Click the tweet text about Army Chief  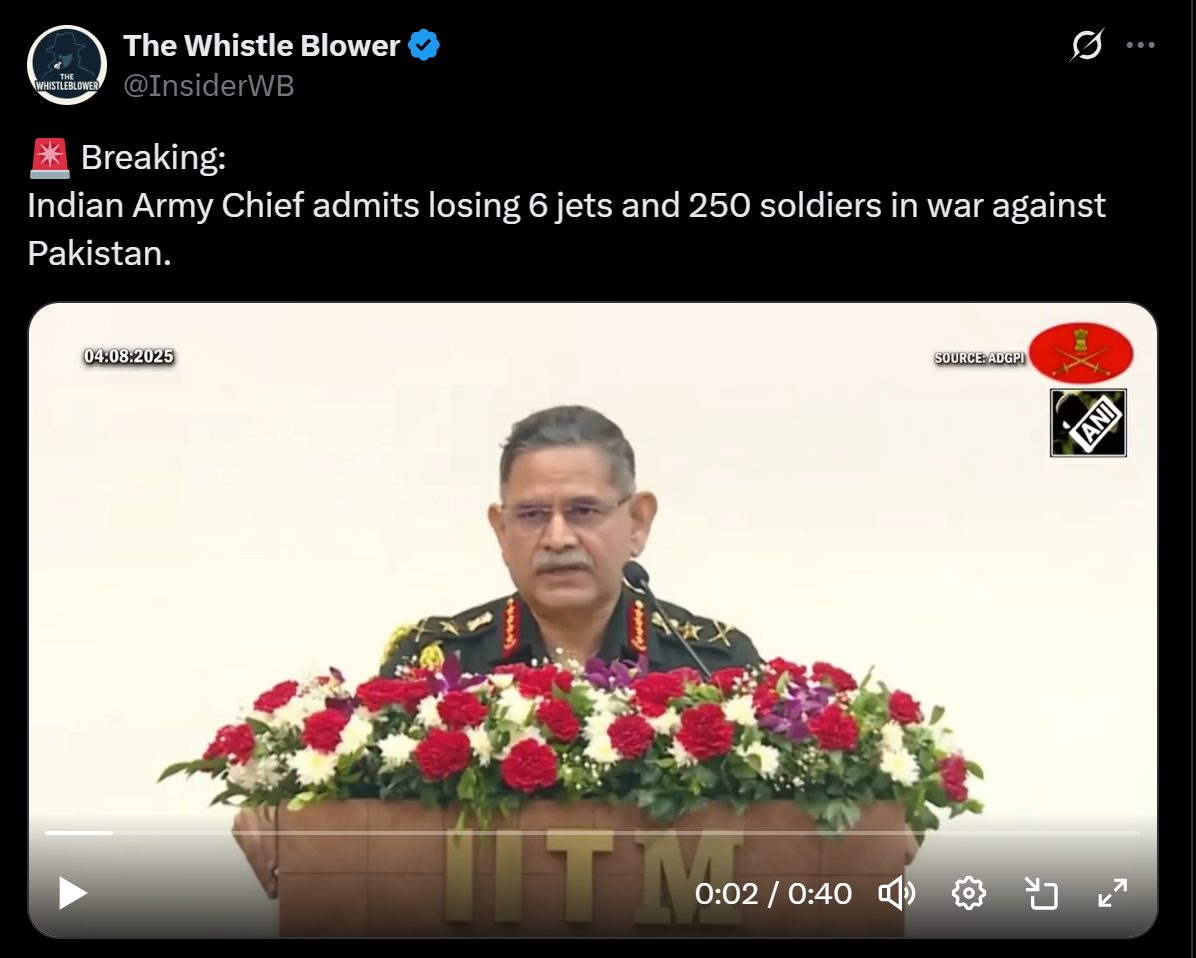(566, 229)
